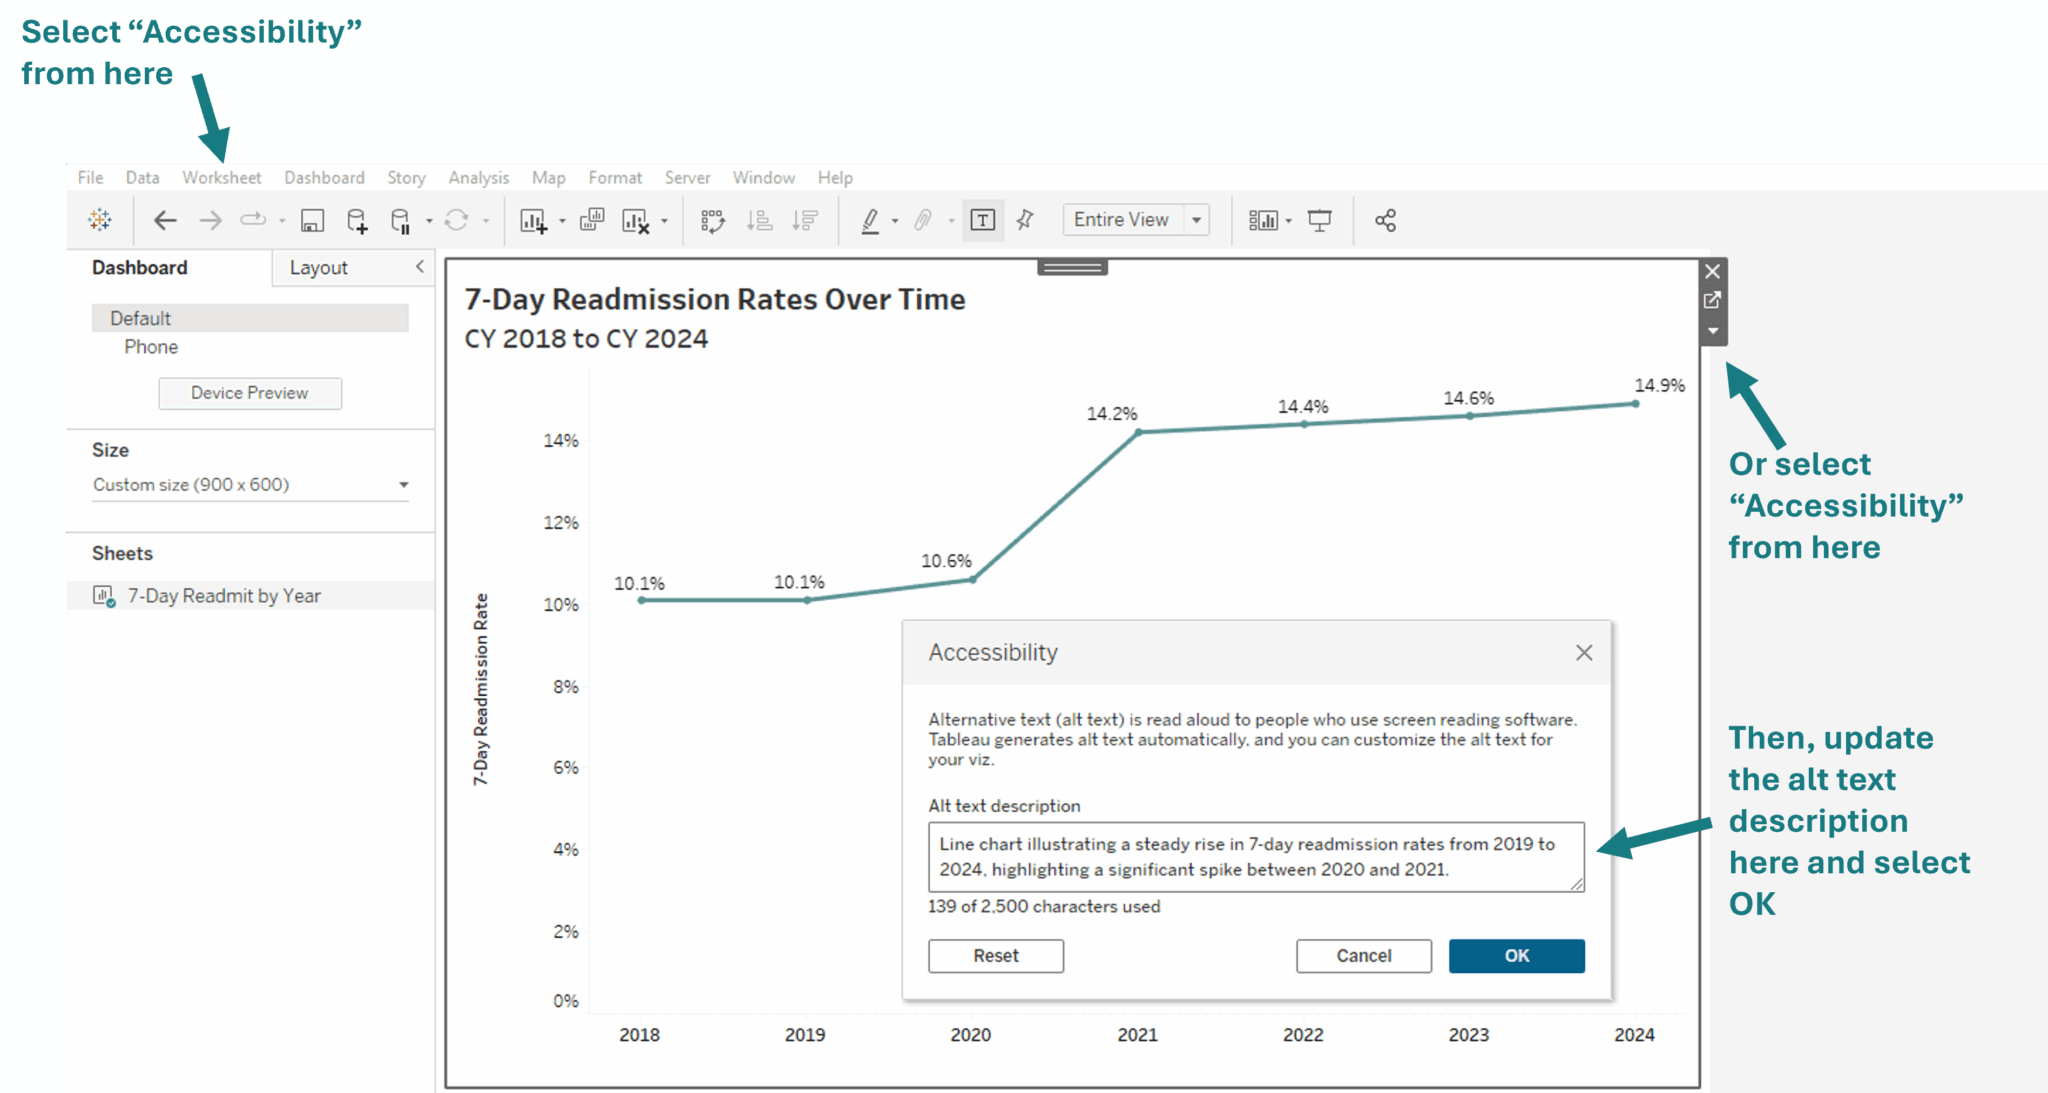
Task: Click the Share workbook icon
Action: click(1385, 221)
